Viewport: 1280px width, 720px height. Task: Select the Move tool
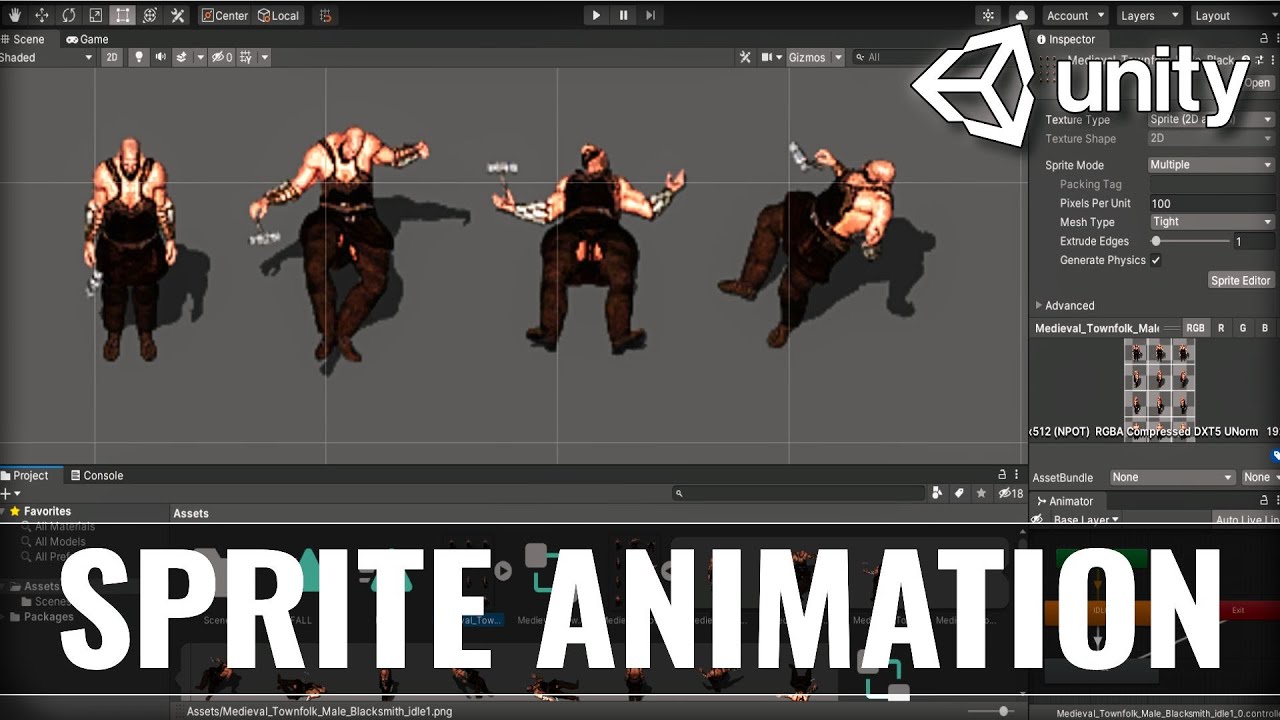point(40,15)
